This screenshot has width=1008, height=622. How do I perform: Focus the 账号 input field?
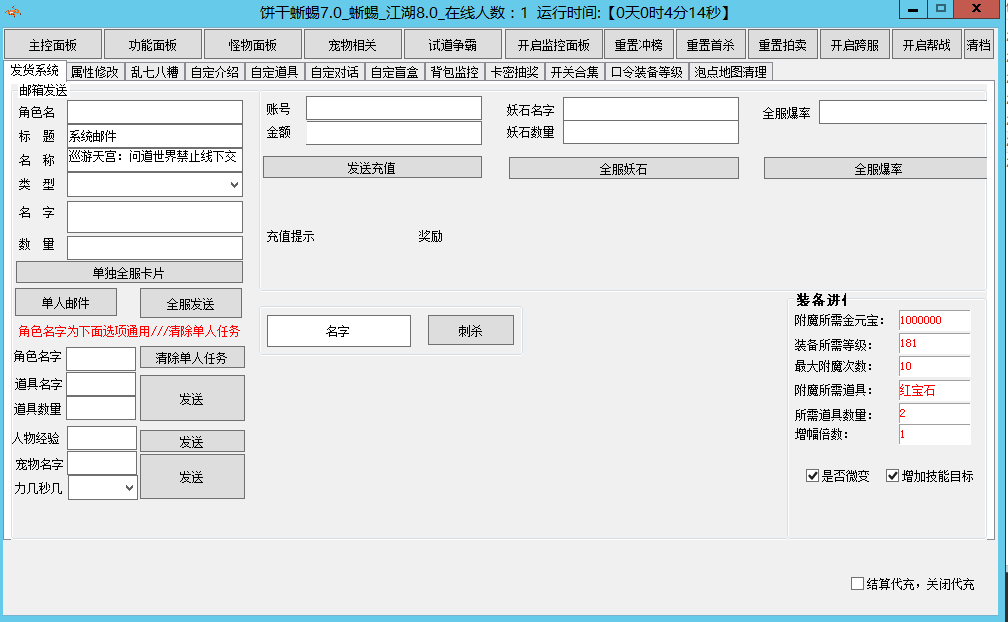393,108
